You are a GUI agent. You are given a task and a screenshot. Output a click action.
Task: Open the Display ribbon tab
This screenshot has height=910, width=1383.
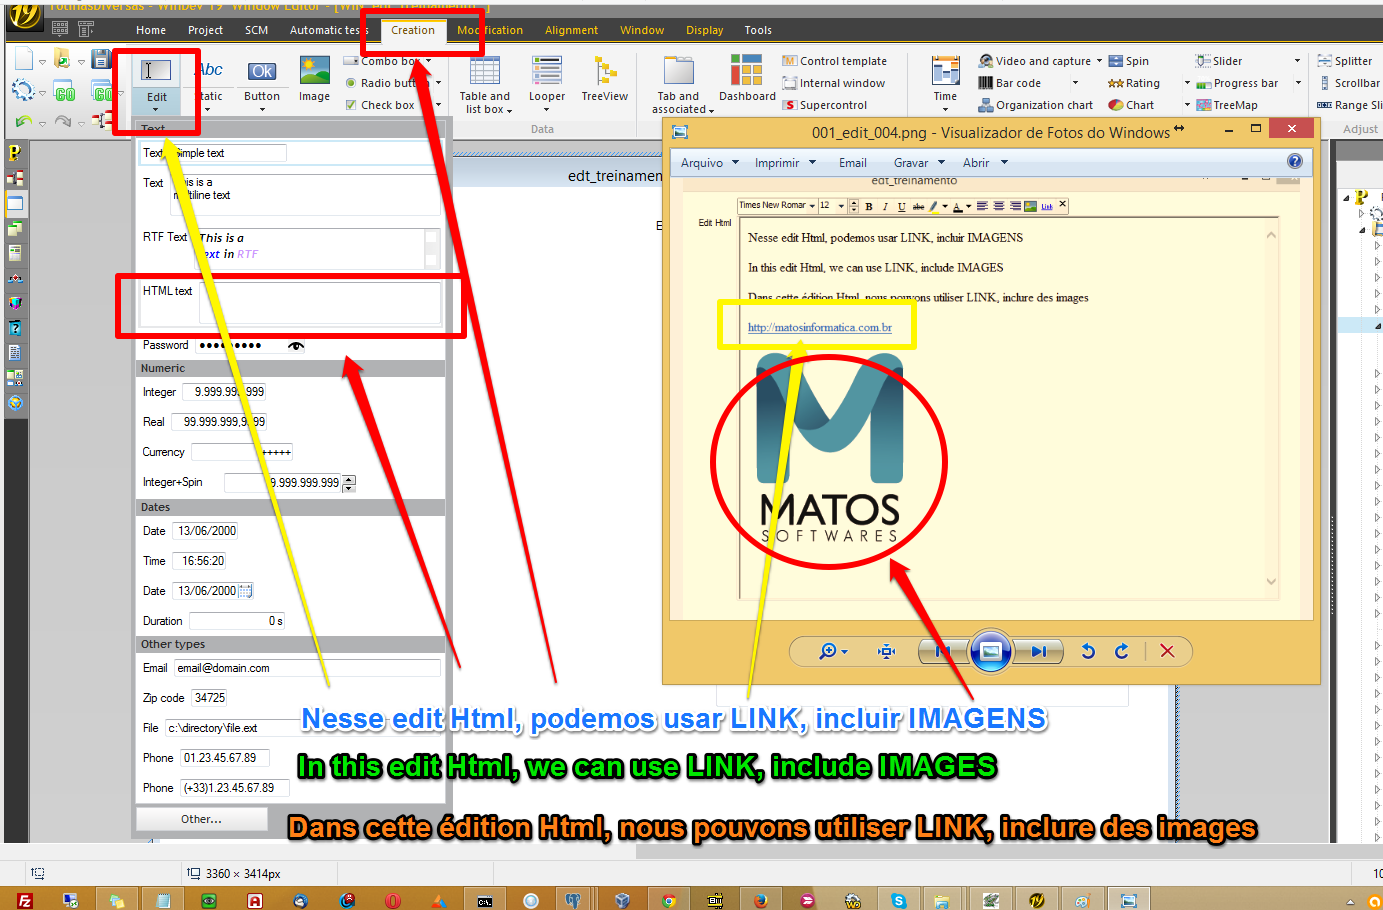click(704, 30)
